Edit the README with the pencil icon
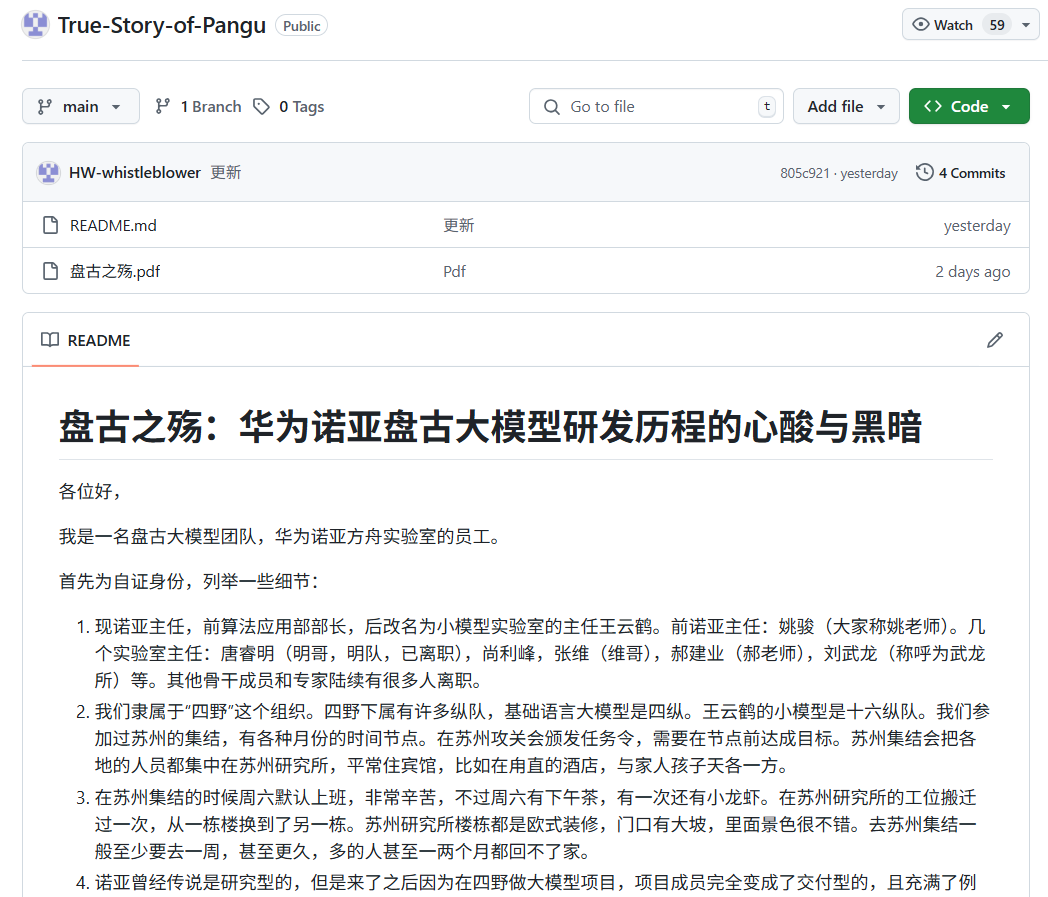Viewport: 1048px width, 897px height. 995,340
